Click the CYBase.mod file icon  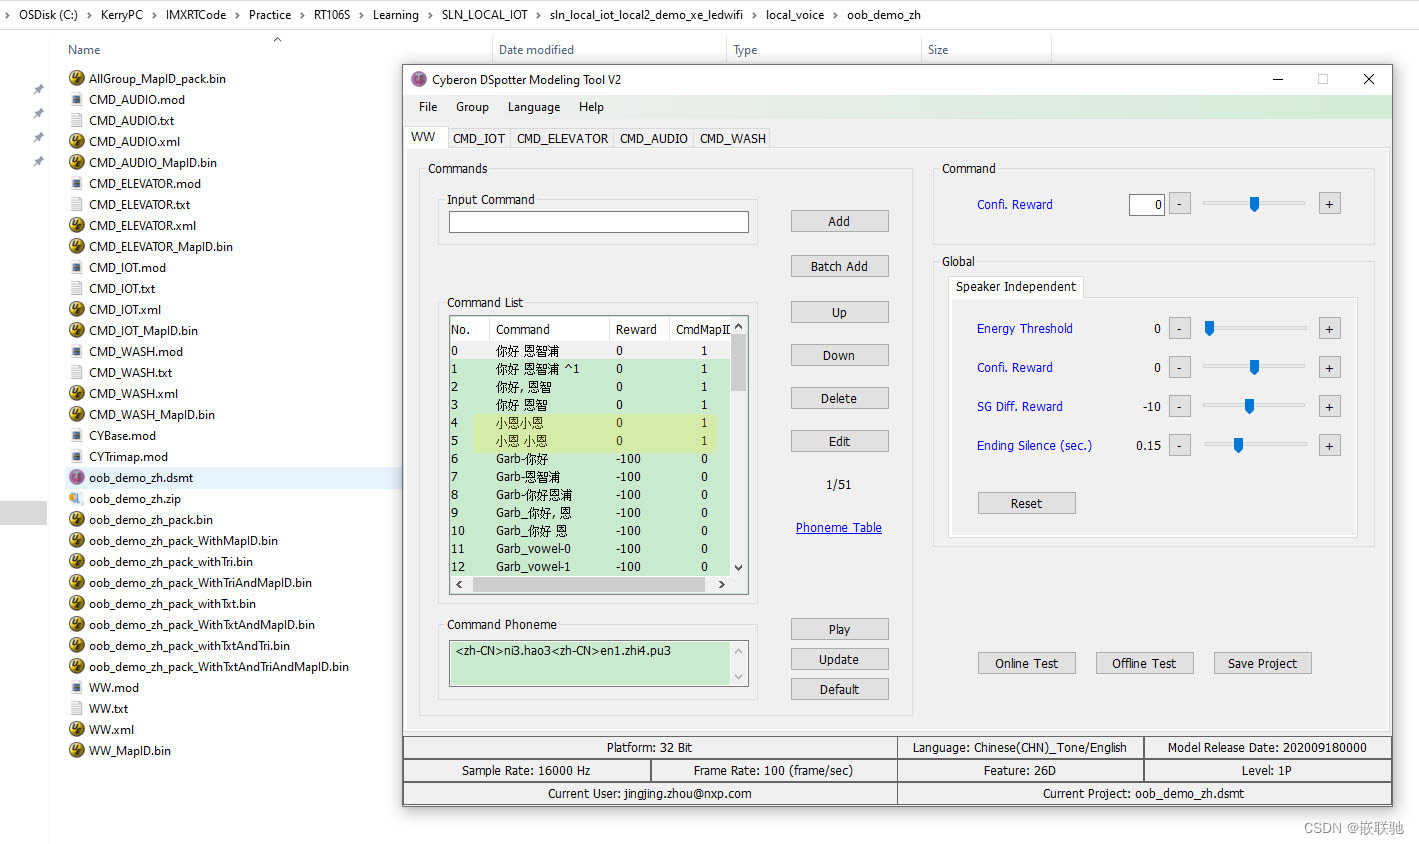pyautogui.click(x=76, y=435)
